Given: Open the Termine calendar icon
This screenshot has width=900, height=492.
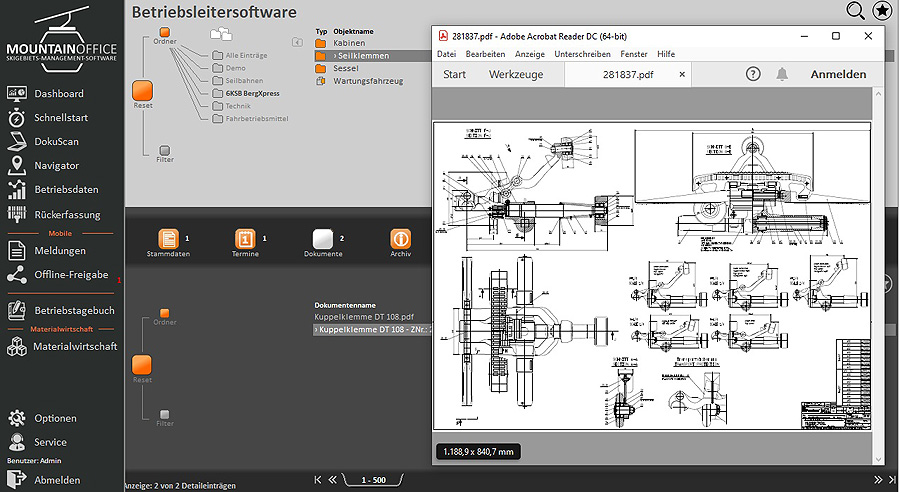Looking at the screenshot, I should (245, 239).
